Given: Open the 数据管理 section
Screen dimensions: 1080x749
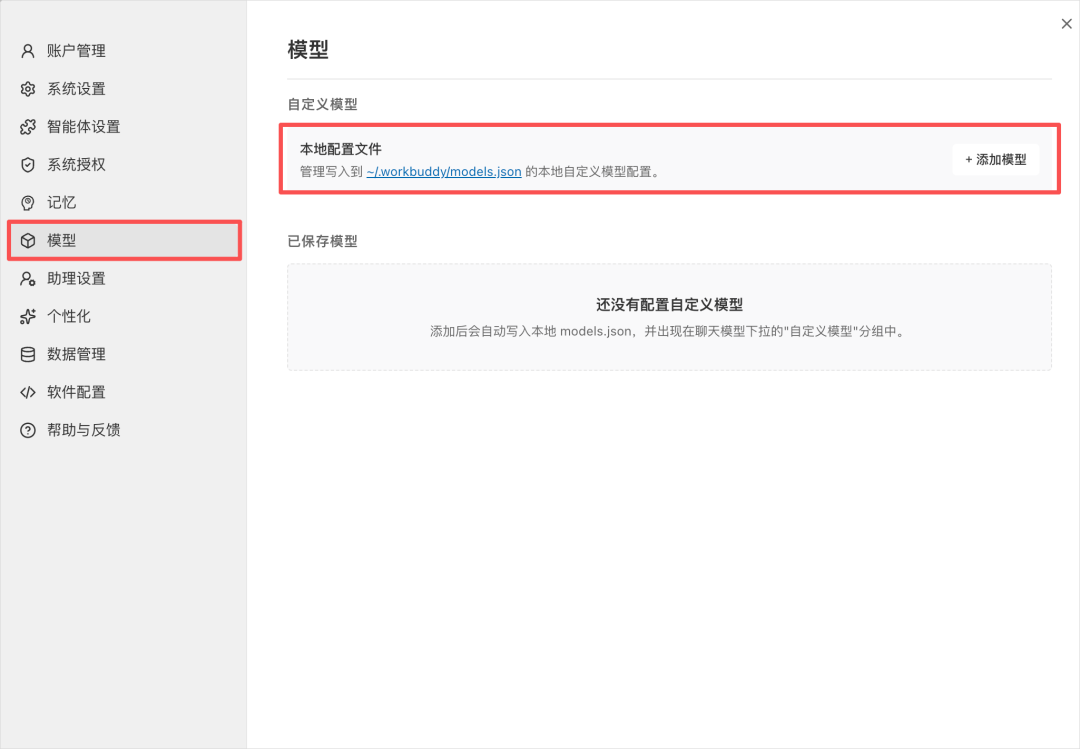Looking at the screenshot, I should click(x=124, y=354).
